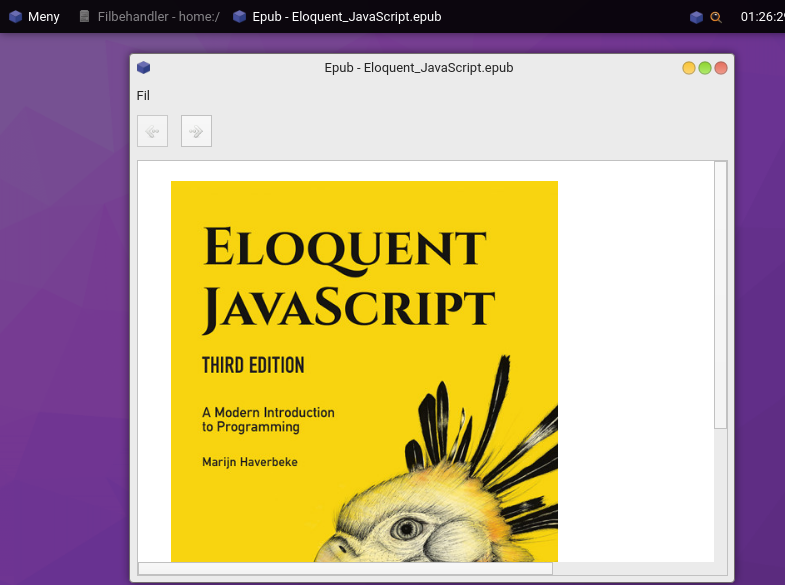The height and width of the screenshot is (585, 785).
Task: Maximize the Epub window with green button
Action: click(705, 68)
